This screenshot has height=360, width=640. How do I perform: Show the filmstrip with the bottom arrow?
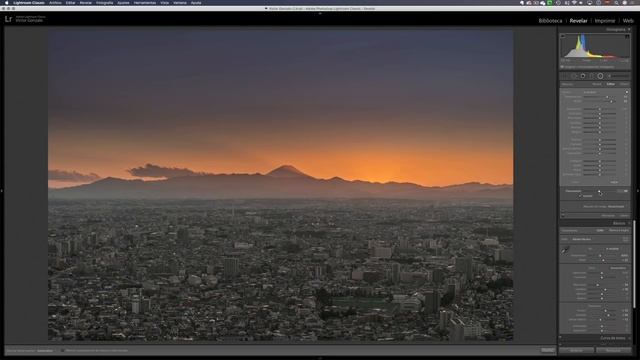click(x=320, y=358)
